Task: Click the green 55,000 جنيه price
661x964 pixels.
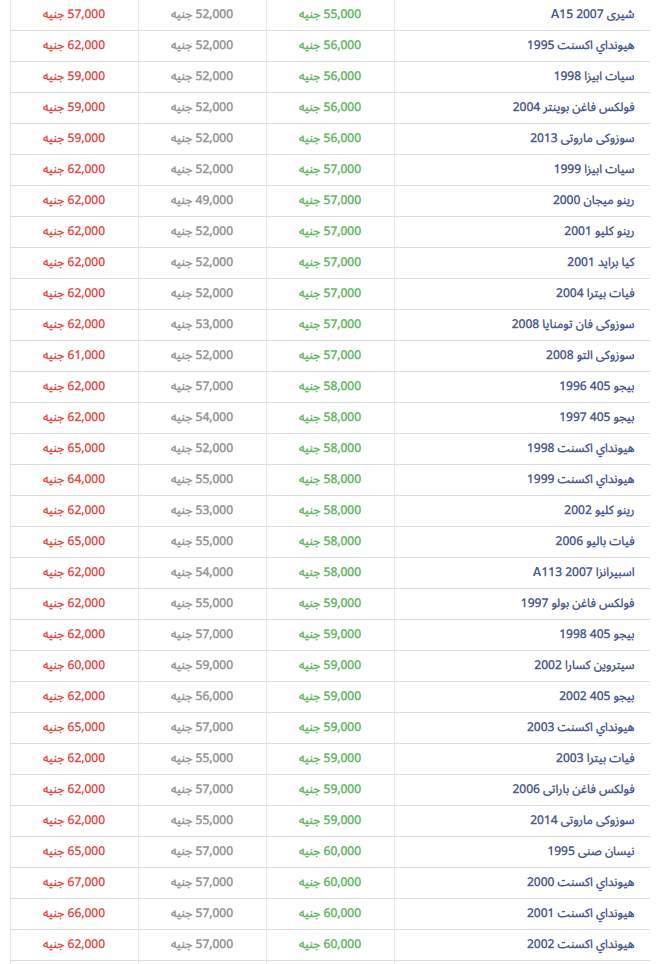Action: (x=330, y=15)
